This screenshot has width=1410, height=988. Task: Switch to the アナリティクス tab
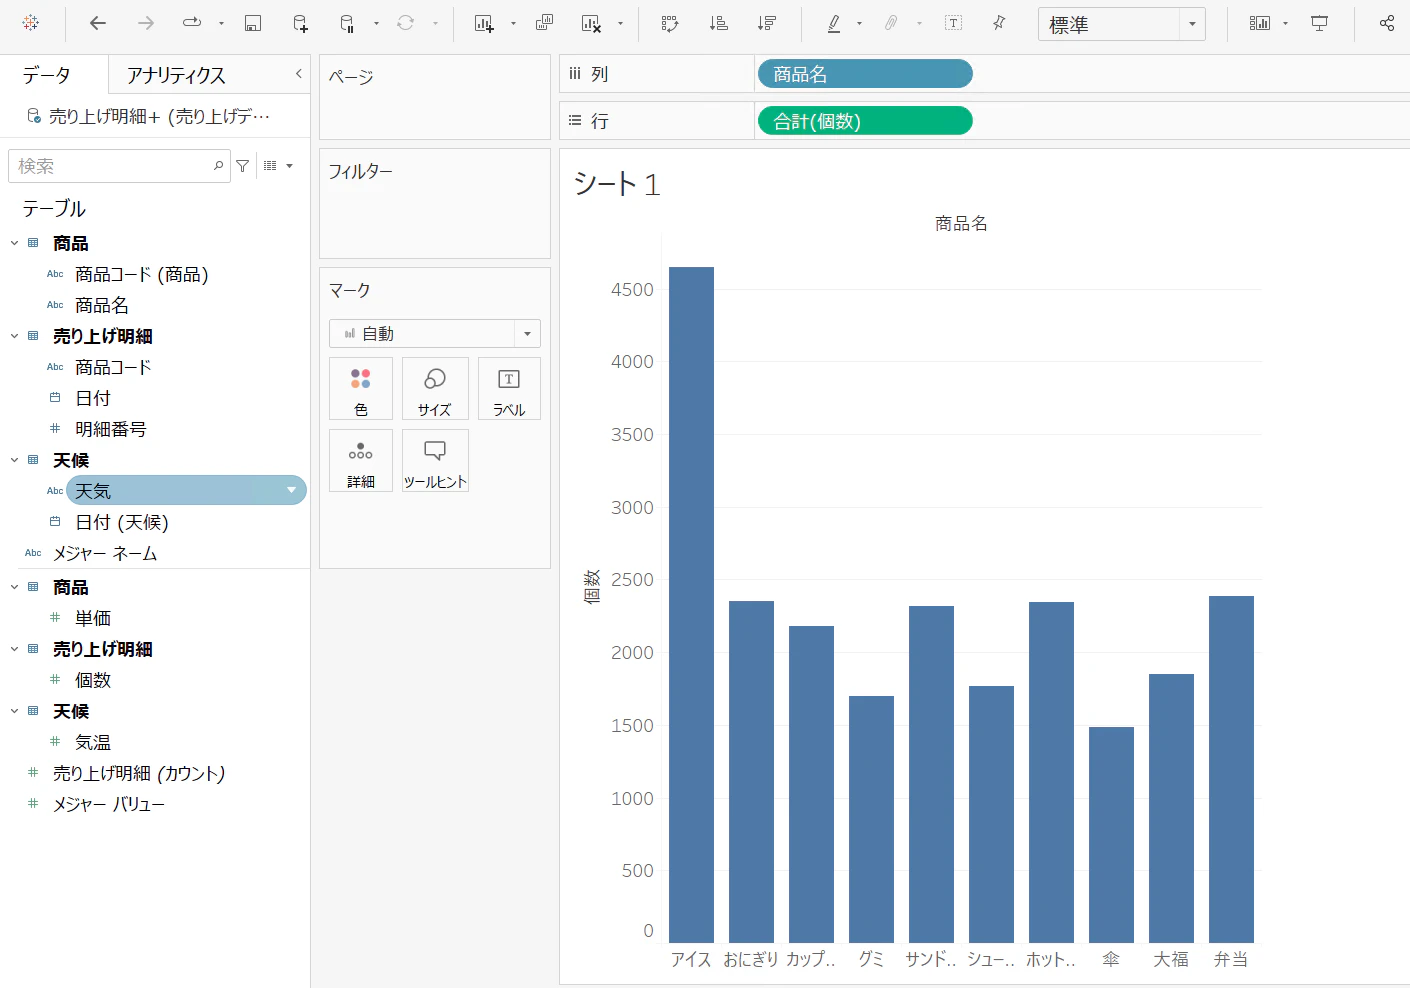[176, 75]
